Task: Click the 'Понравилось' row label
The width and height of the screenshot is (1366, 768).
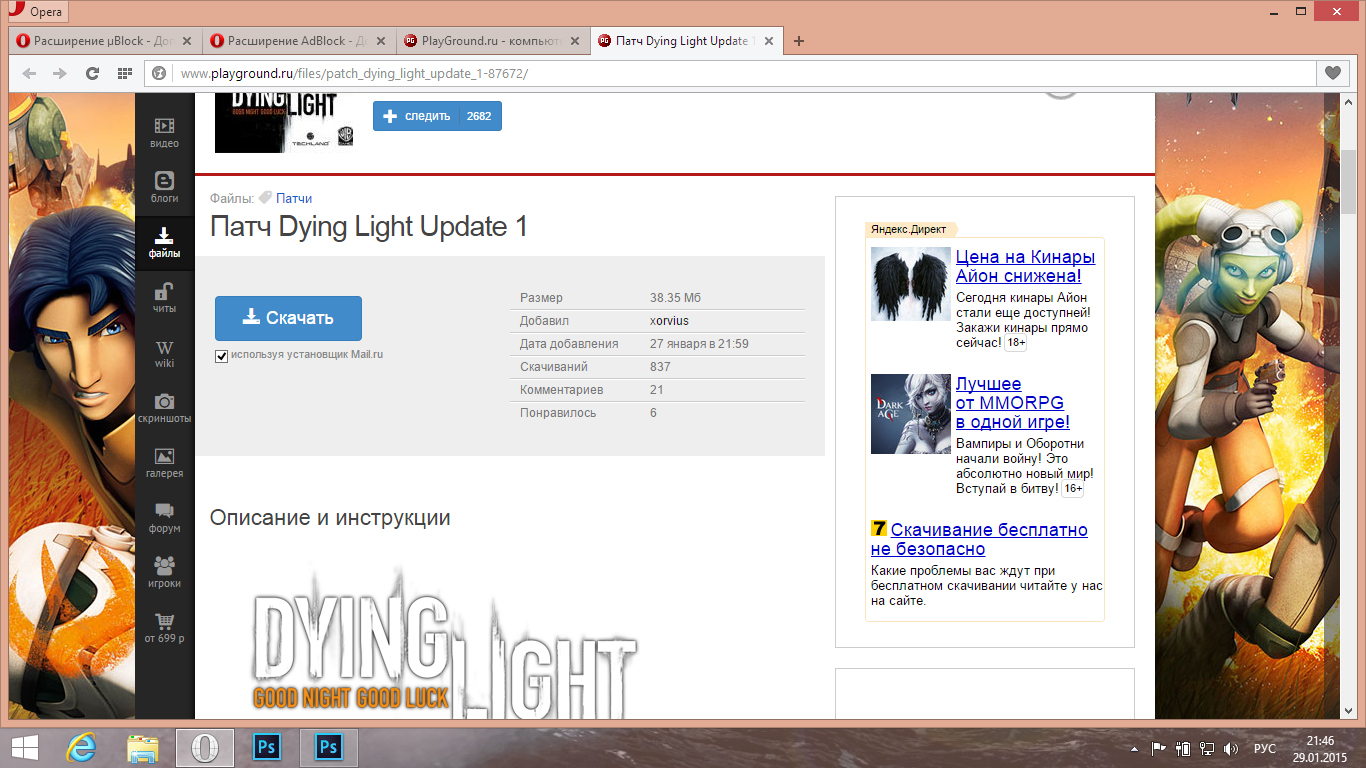Action: tap(558, 413)
